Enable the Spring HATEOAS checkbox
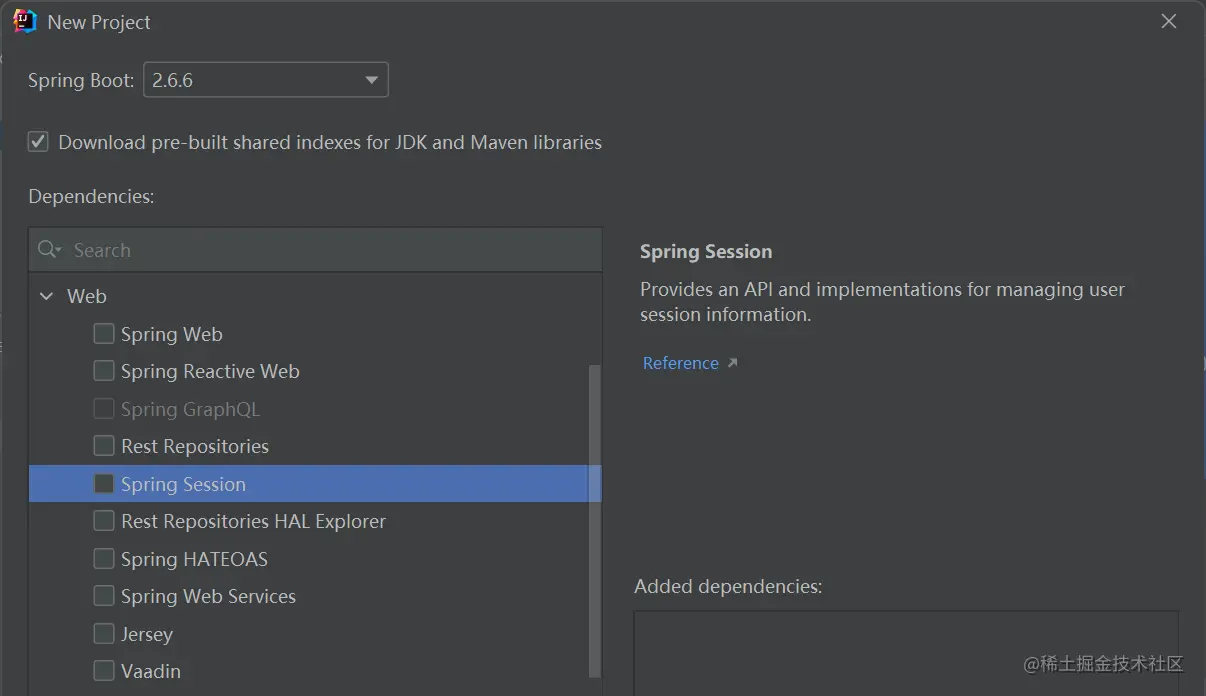 (x=104, y=559)
